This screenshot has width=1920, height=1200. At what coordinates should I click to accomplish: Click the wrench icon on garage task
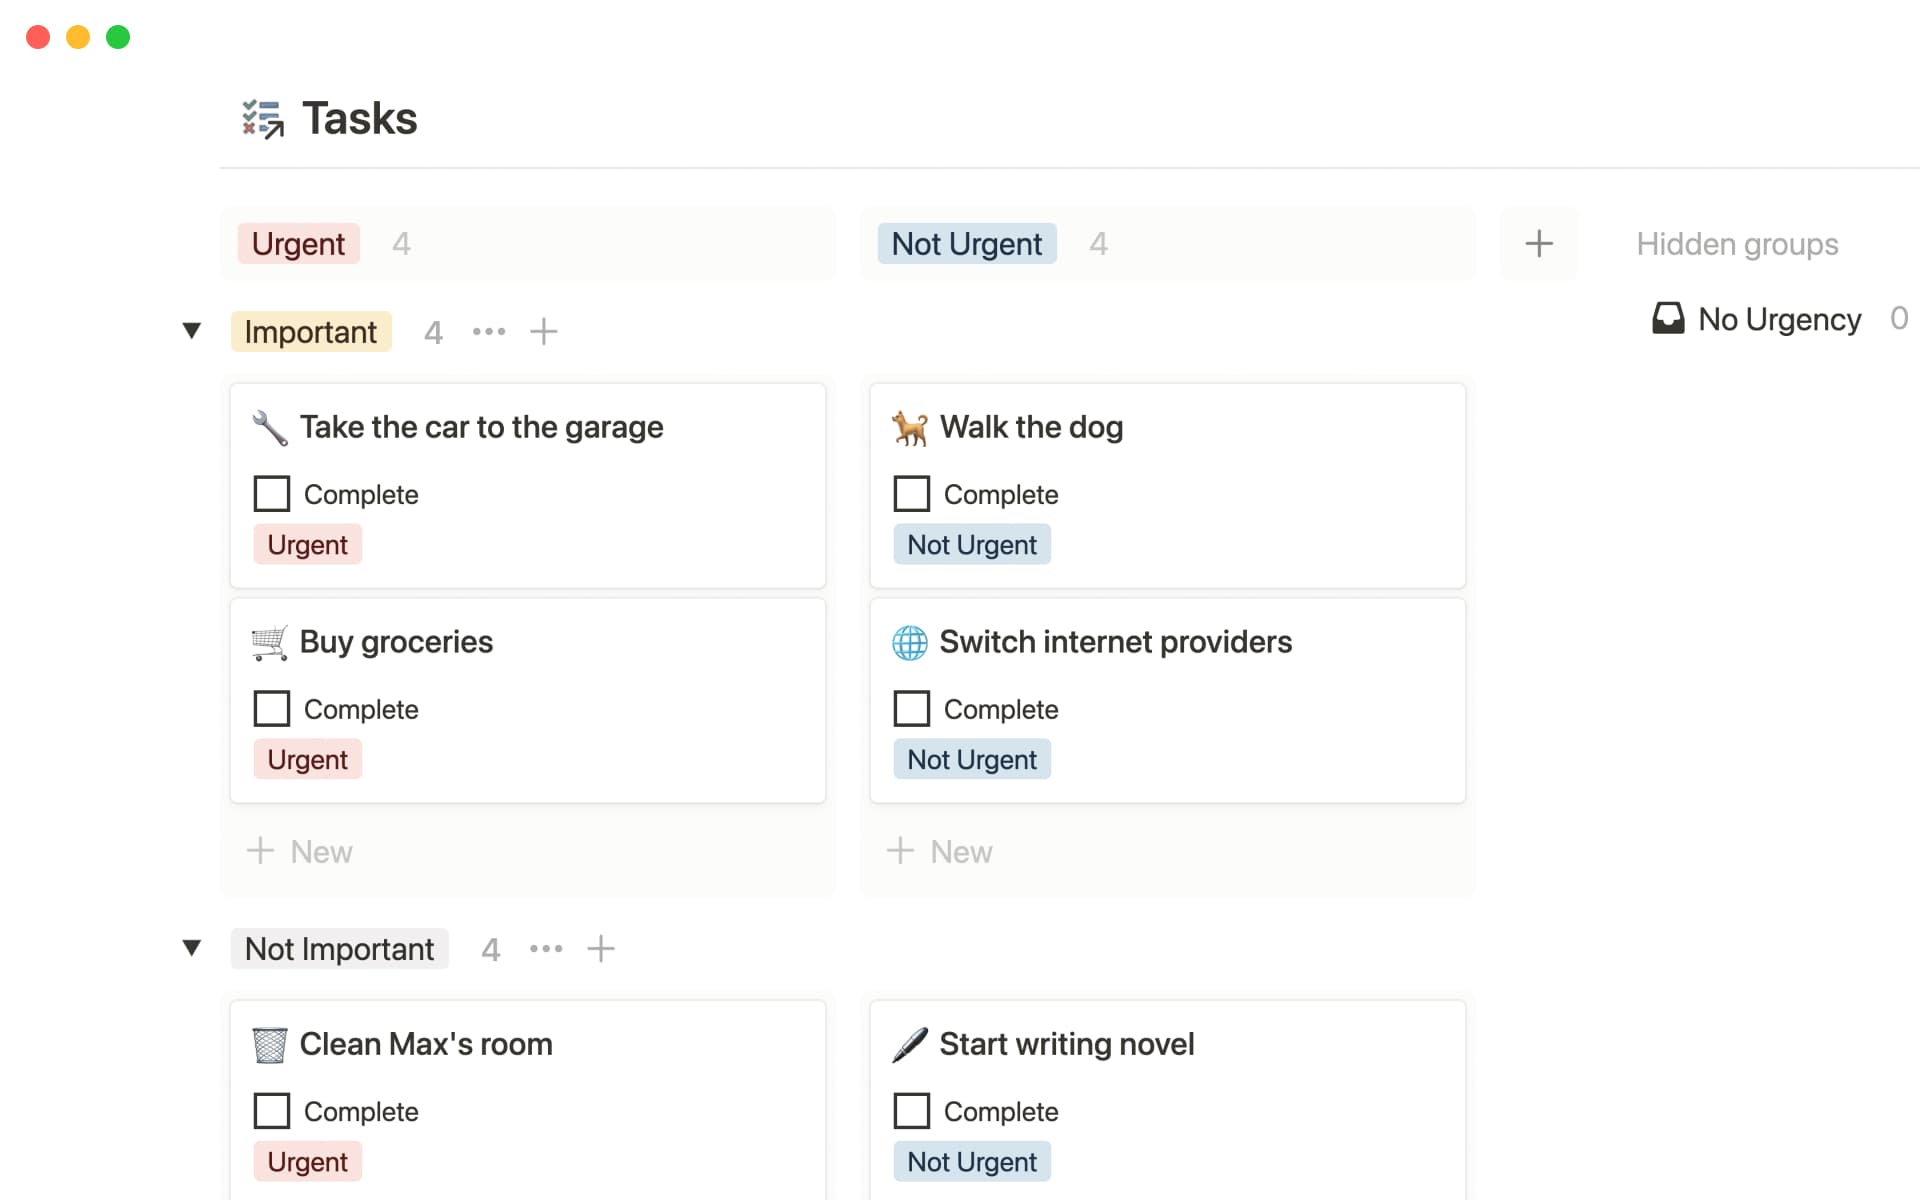click(270, 428)
